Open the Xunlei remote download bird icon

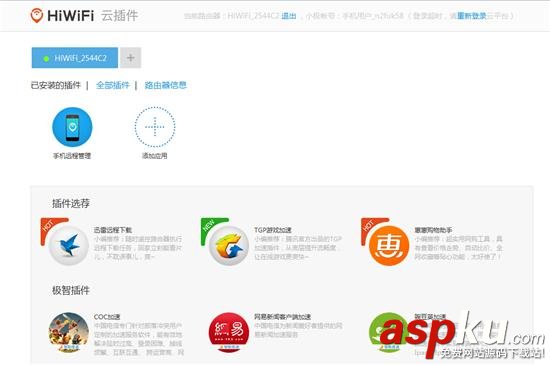click(69, 245)
